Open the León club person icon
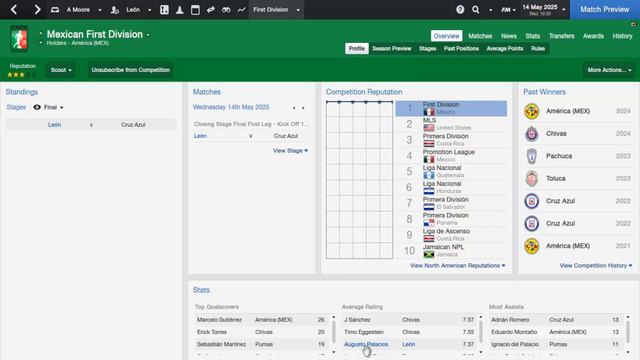Viewport: 640px width, 360px height. coord(115,10)
